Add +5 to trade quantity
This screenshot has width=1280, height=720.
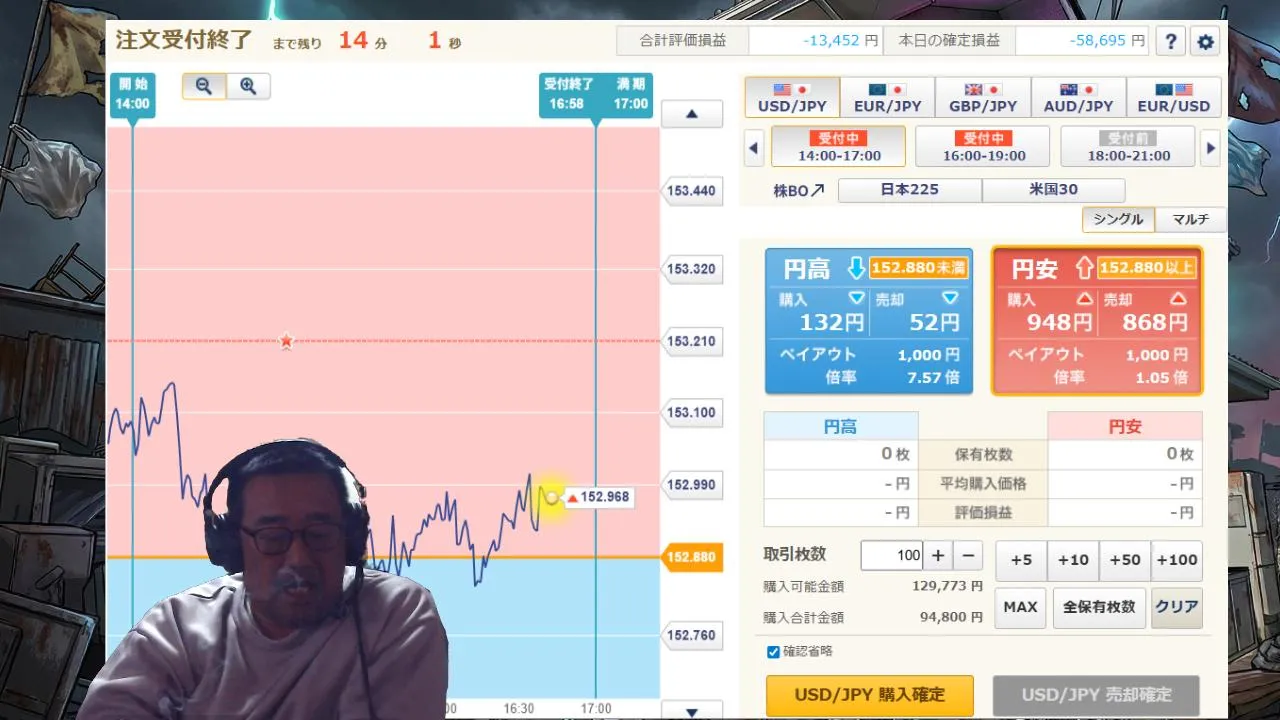click(x=1021, y=560)
